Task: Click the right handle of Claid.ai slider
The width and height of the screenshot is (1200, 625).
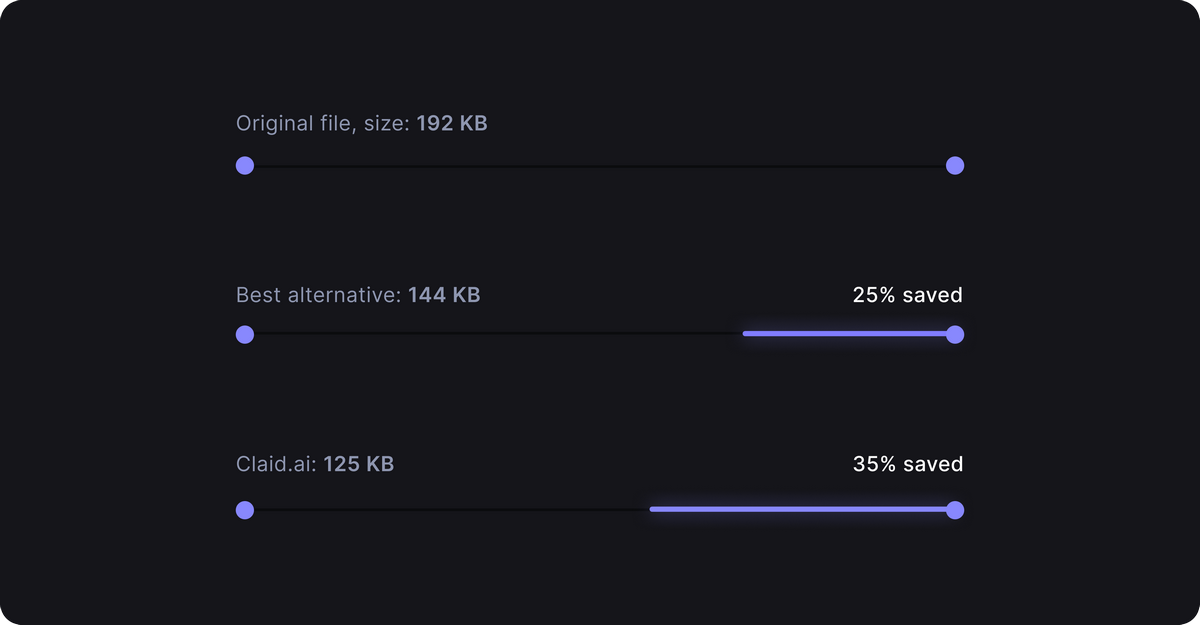Action: point(955,510)
